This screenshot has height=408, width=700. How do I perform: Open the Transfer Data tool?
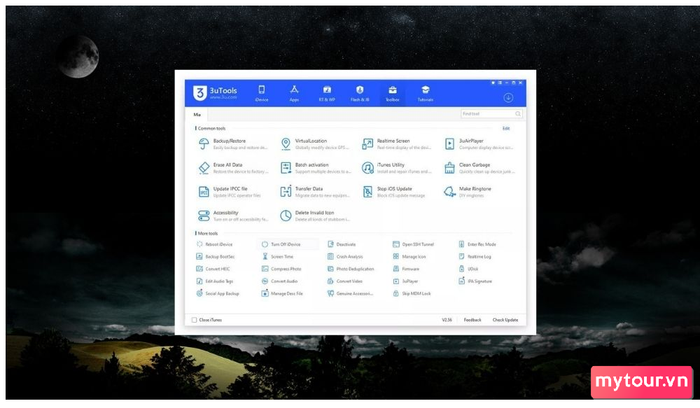tap(314, 192)
